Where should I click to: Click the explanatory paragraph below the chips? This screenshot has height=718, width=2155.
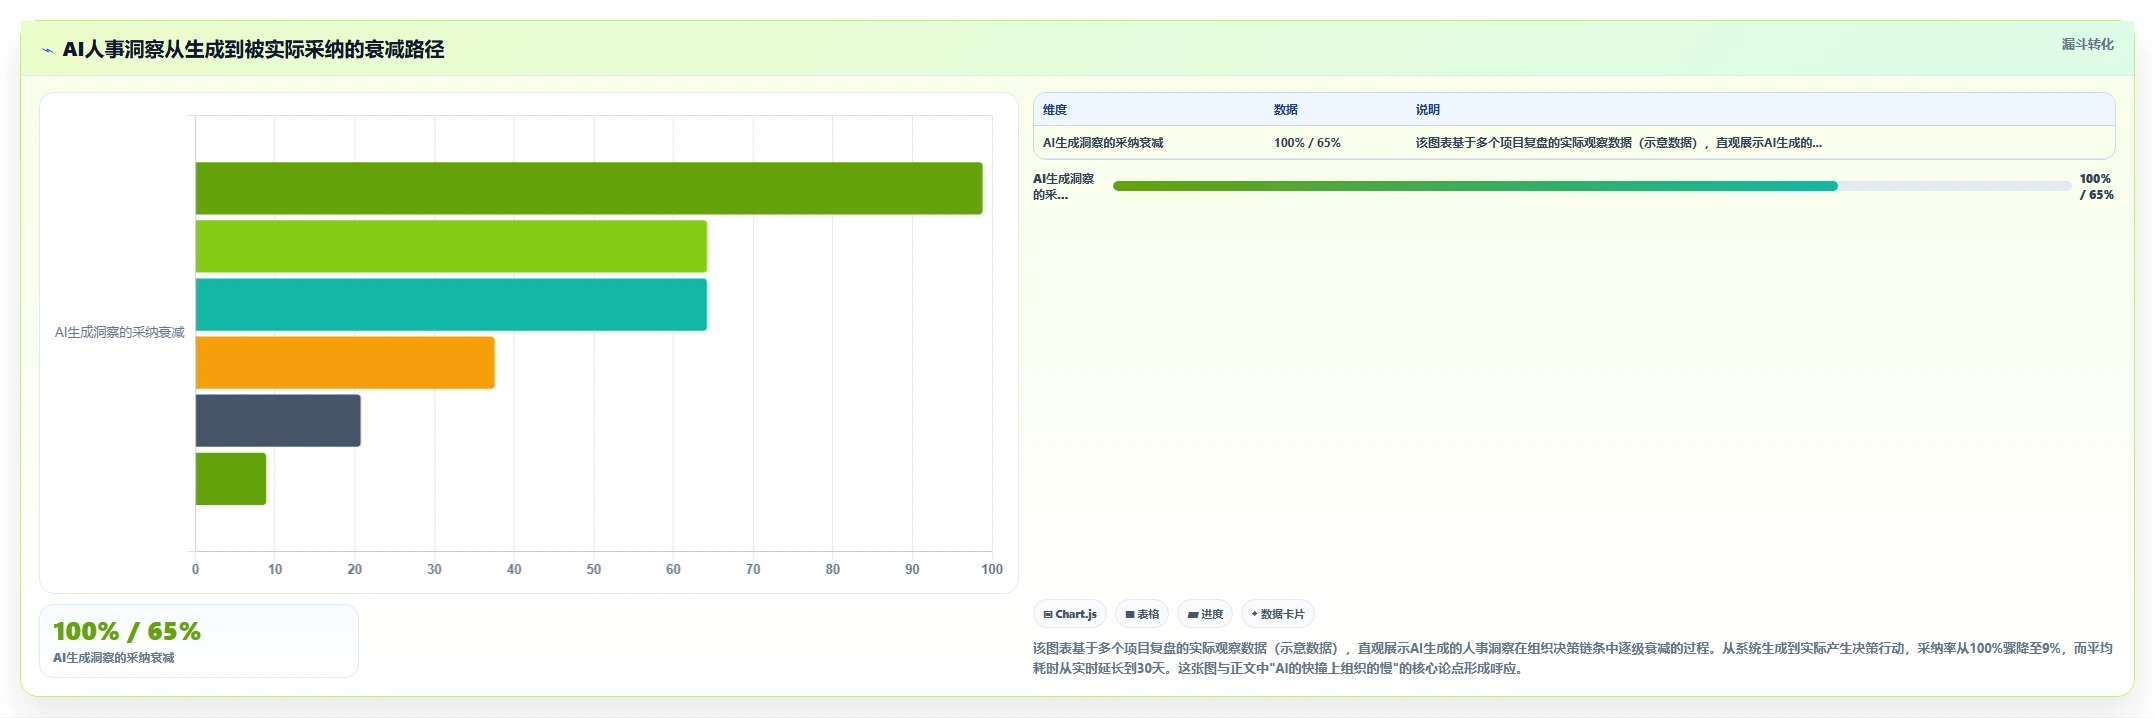(1573, 658)
